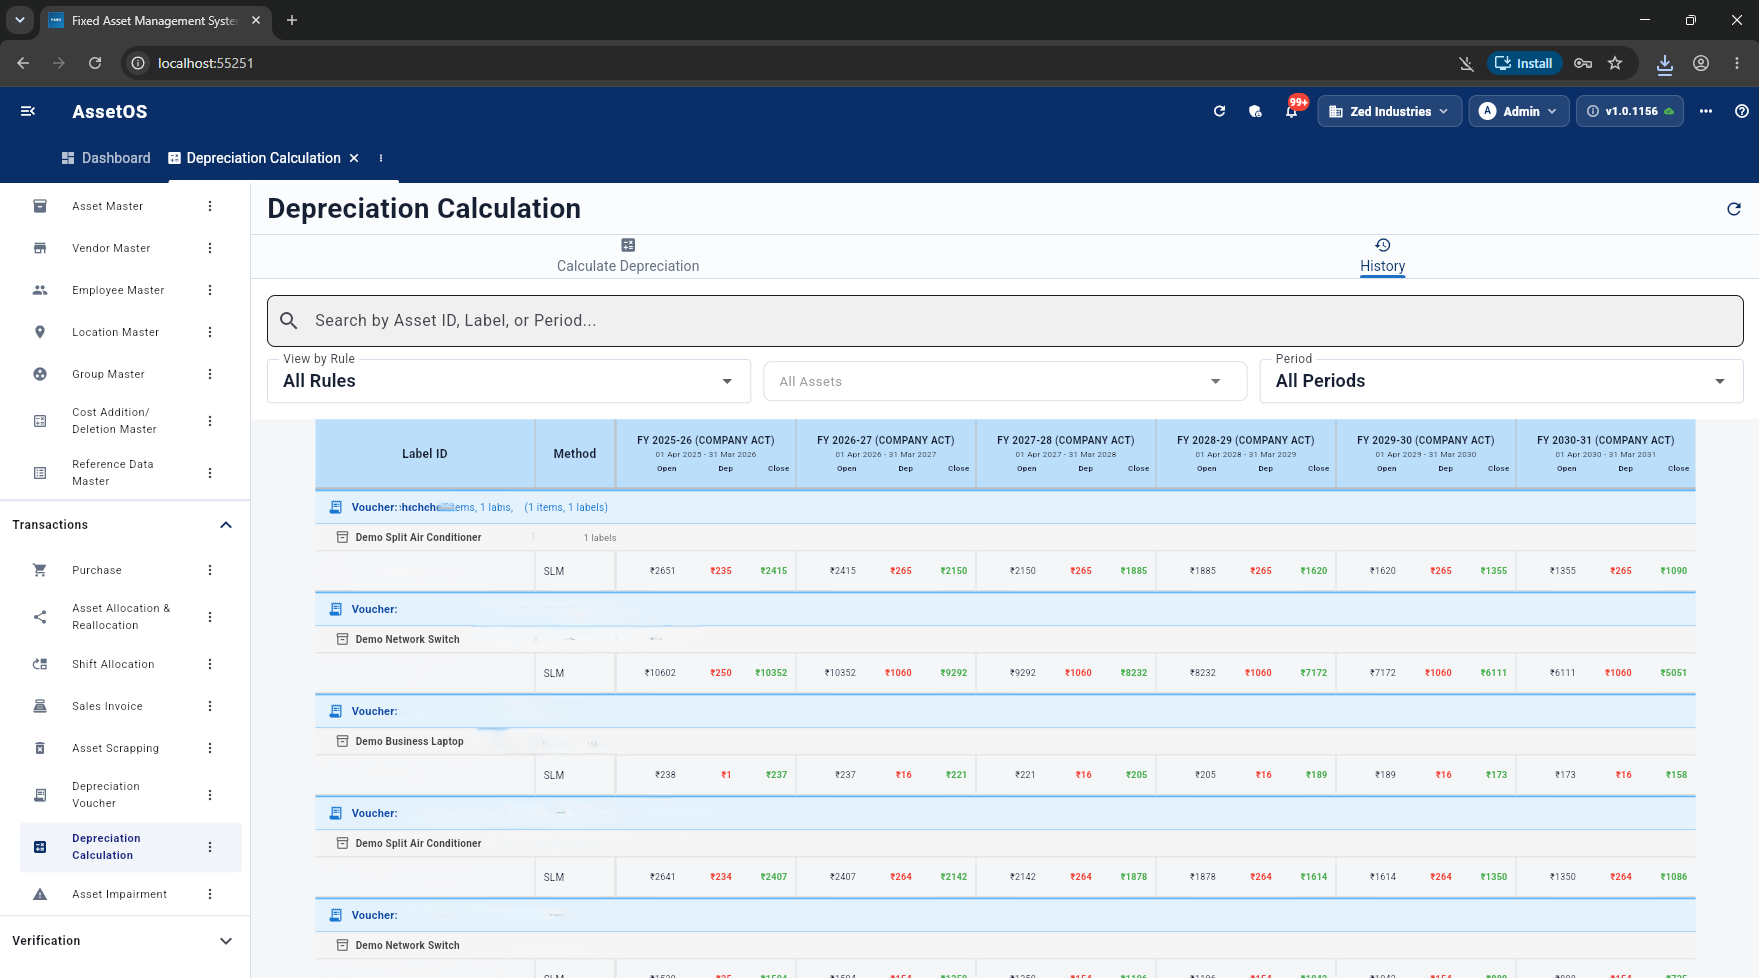
Task: Click the Sales Invoice icon
Action: click(40, 706)
